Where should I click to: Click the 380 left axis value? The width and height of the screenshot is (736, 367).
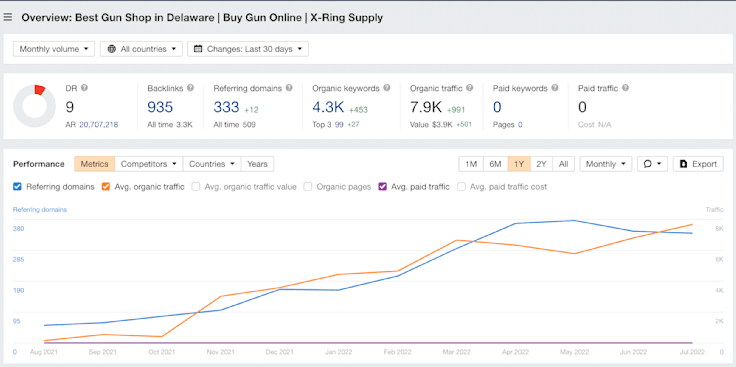click(18, 229)
